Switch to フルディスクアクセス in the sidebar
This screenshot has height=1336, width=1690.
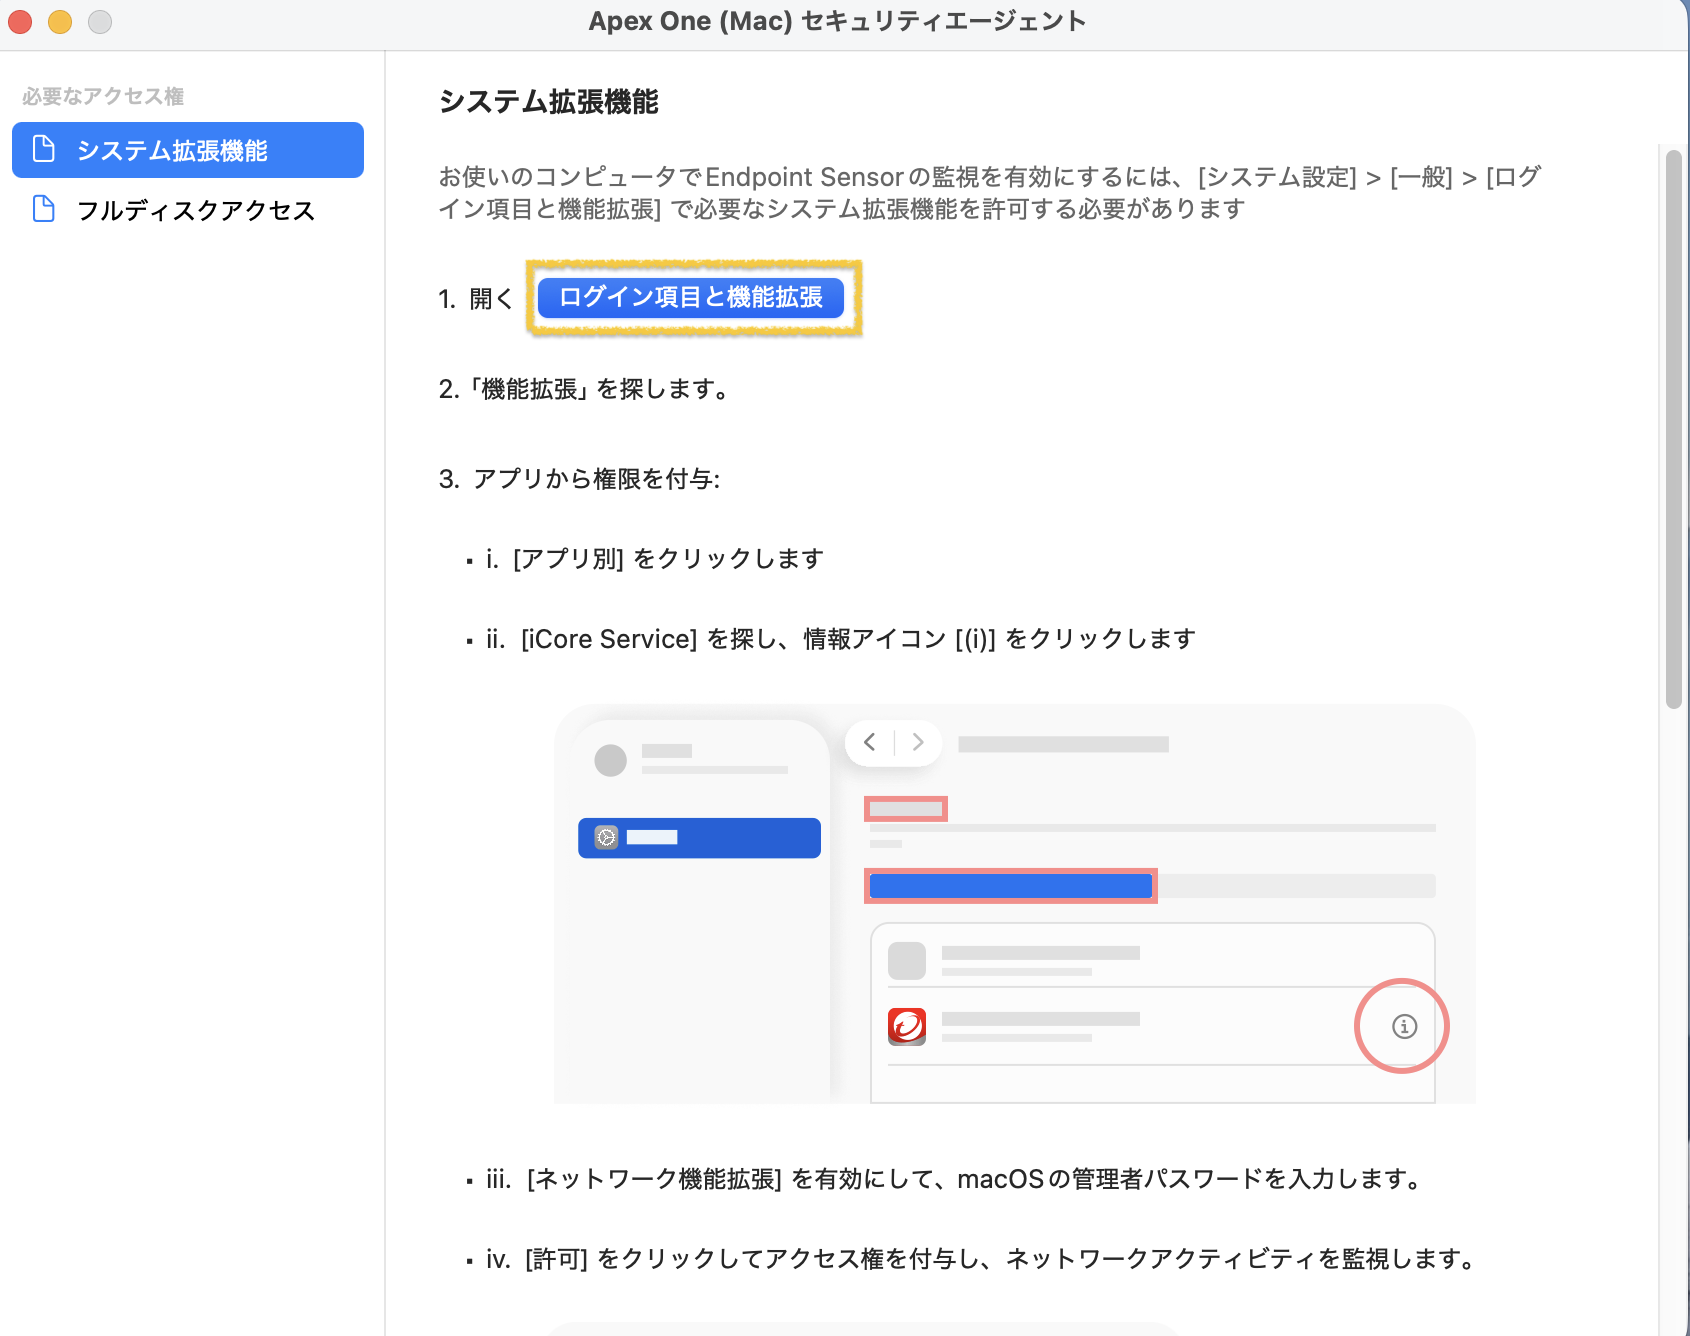pos(196,210)
